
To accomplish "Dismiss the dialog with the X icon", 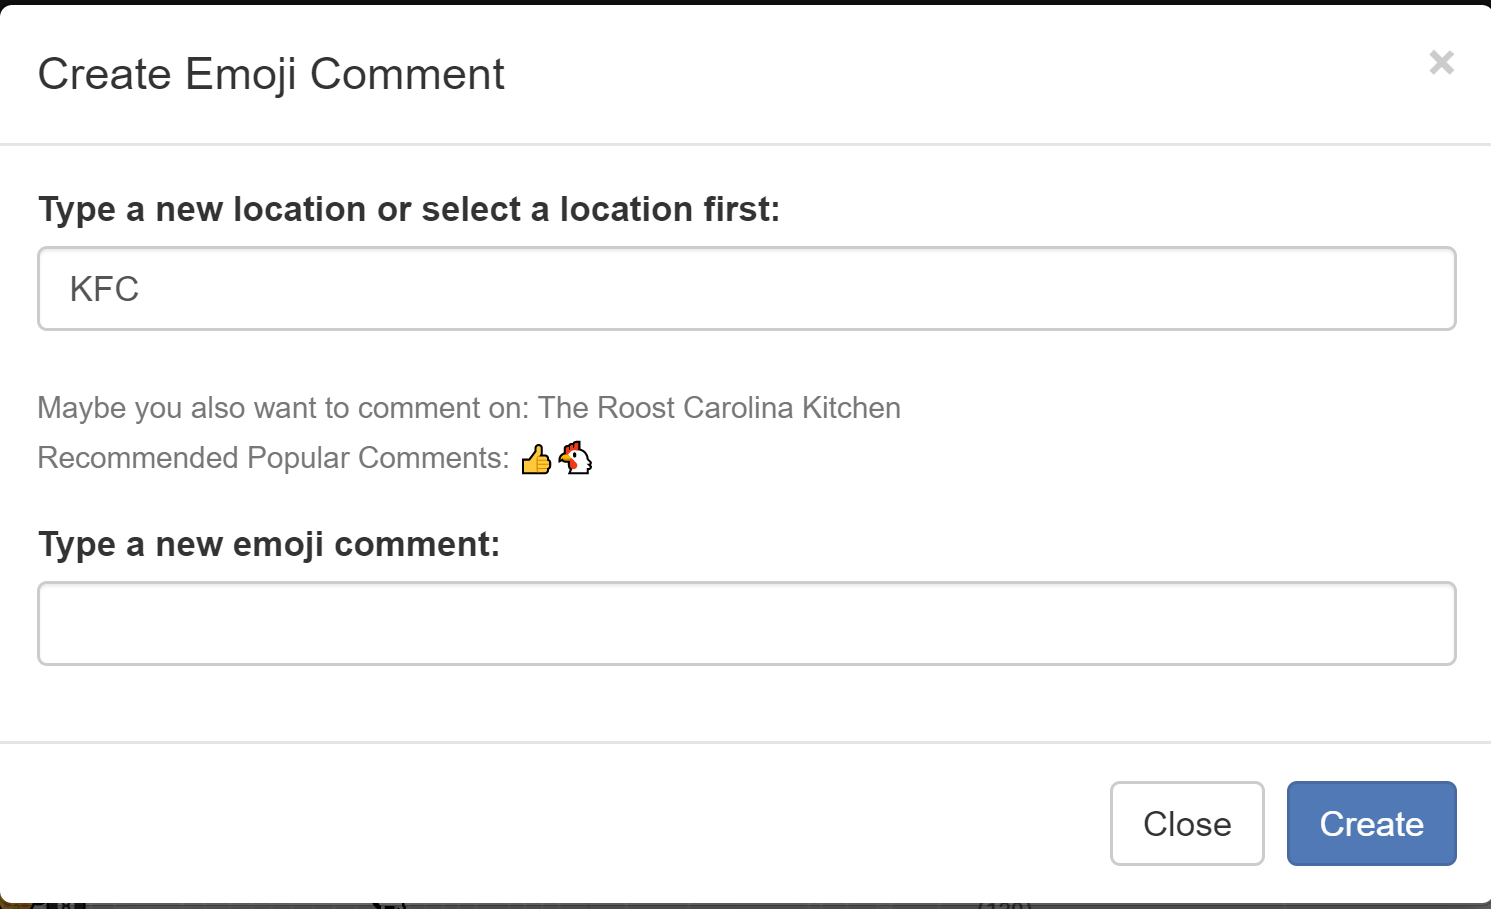I will (1441, 63).
